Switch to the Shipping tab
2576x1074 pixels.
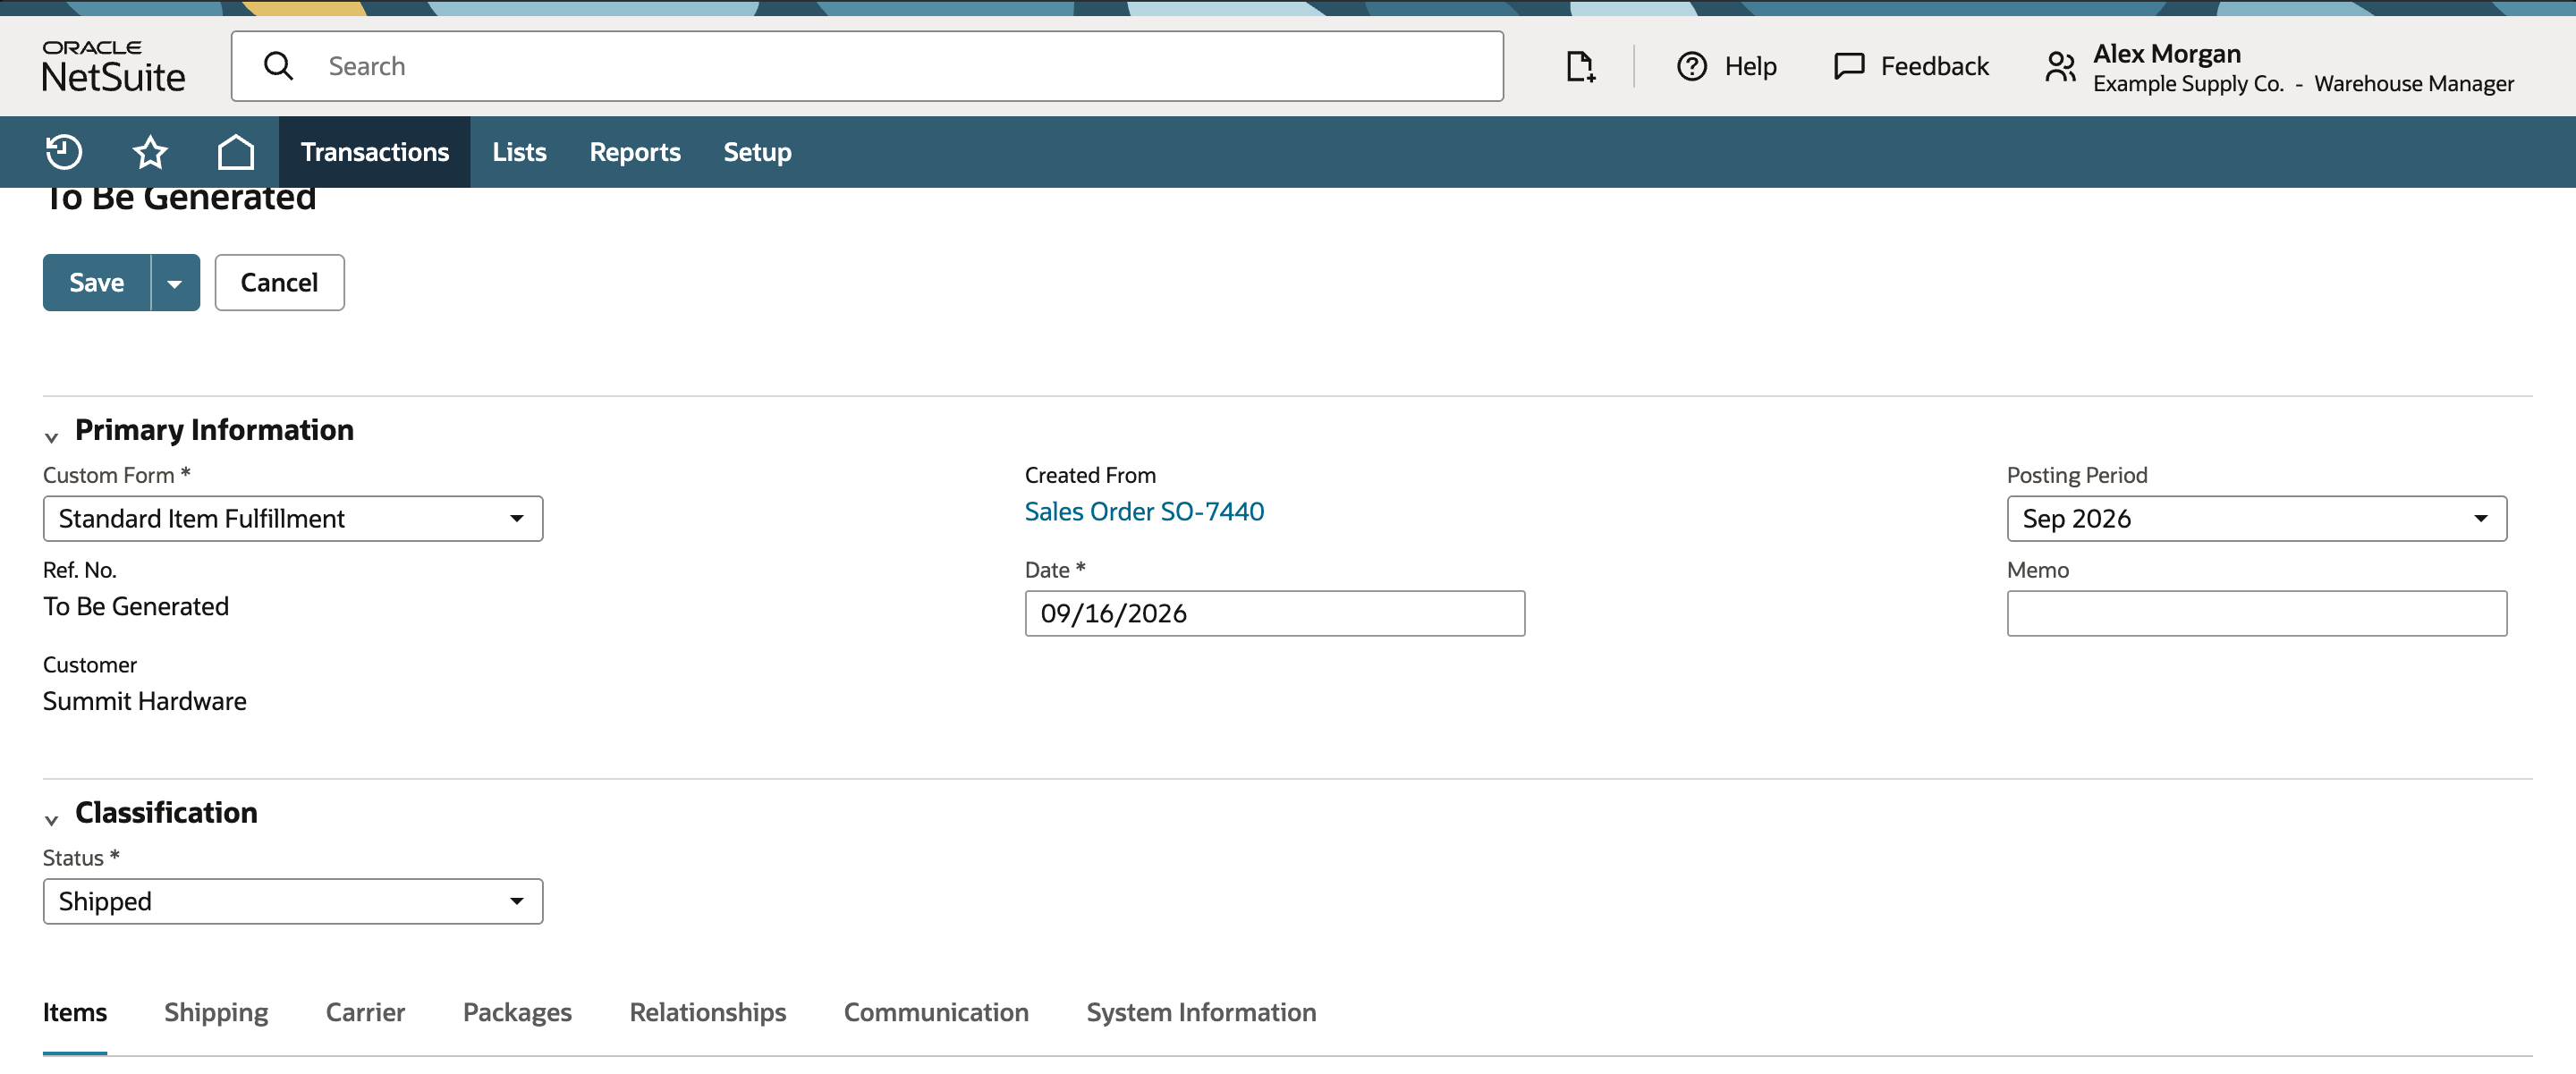coord(216,1012)
